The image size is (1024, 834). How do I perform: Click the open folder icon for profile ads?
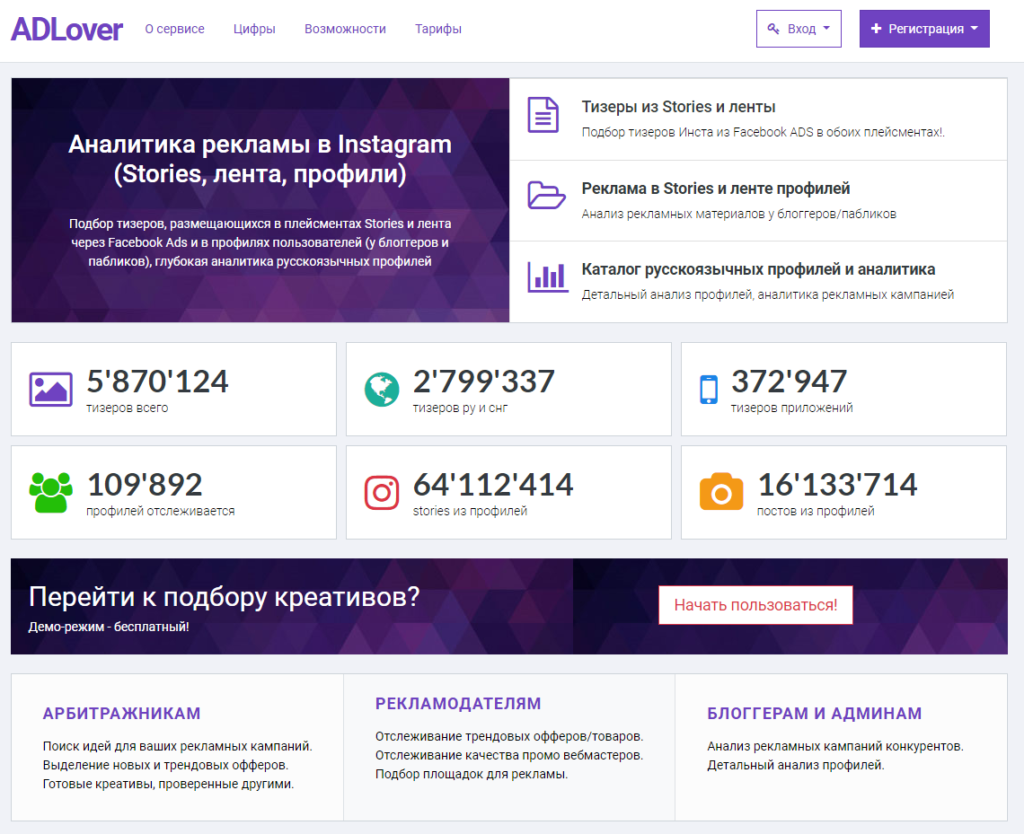click(546, 195)
